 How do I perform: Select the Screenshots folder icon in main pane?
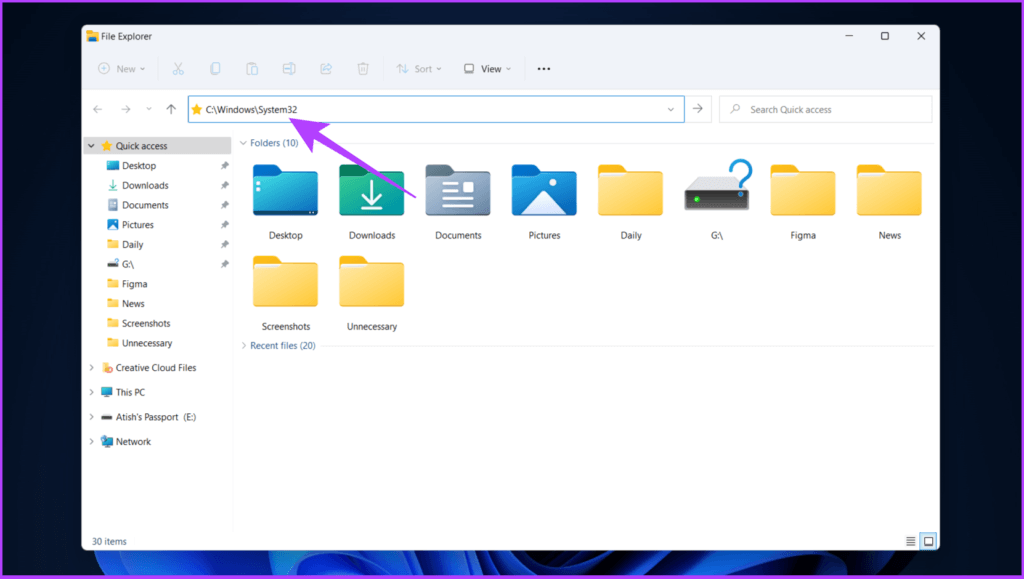click(285, 281)
